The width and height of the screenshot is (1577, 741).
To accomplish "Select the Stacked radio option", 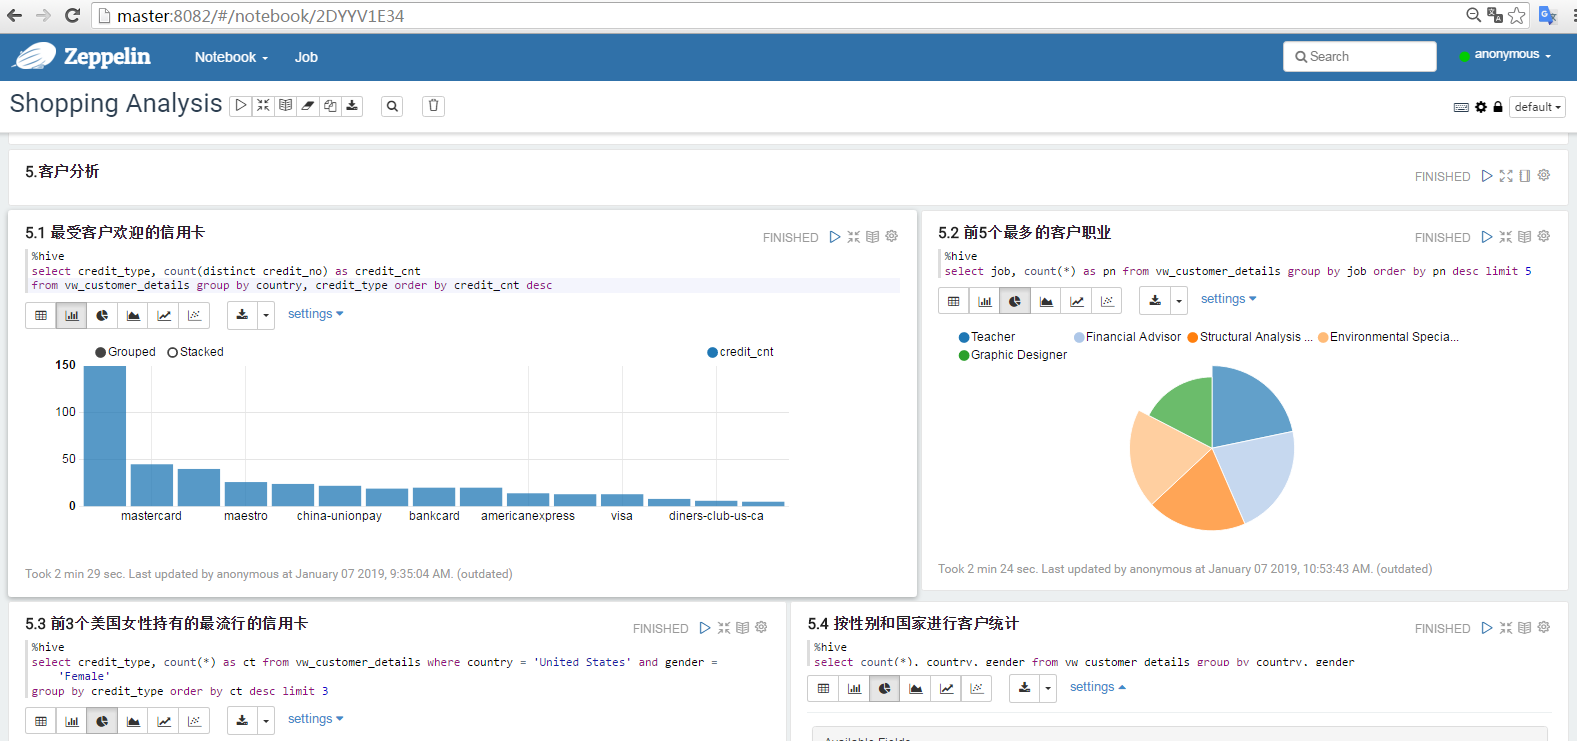I will click(x=173, y=352).
